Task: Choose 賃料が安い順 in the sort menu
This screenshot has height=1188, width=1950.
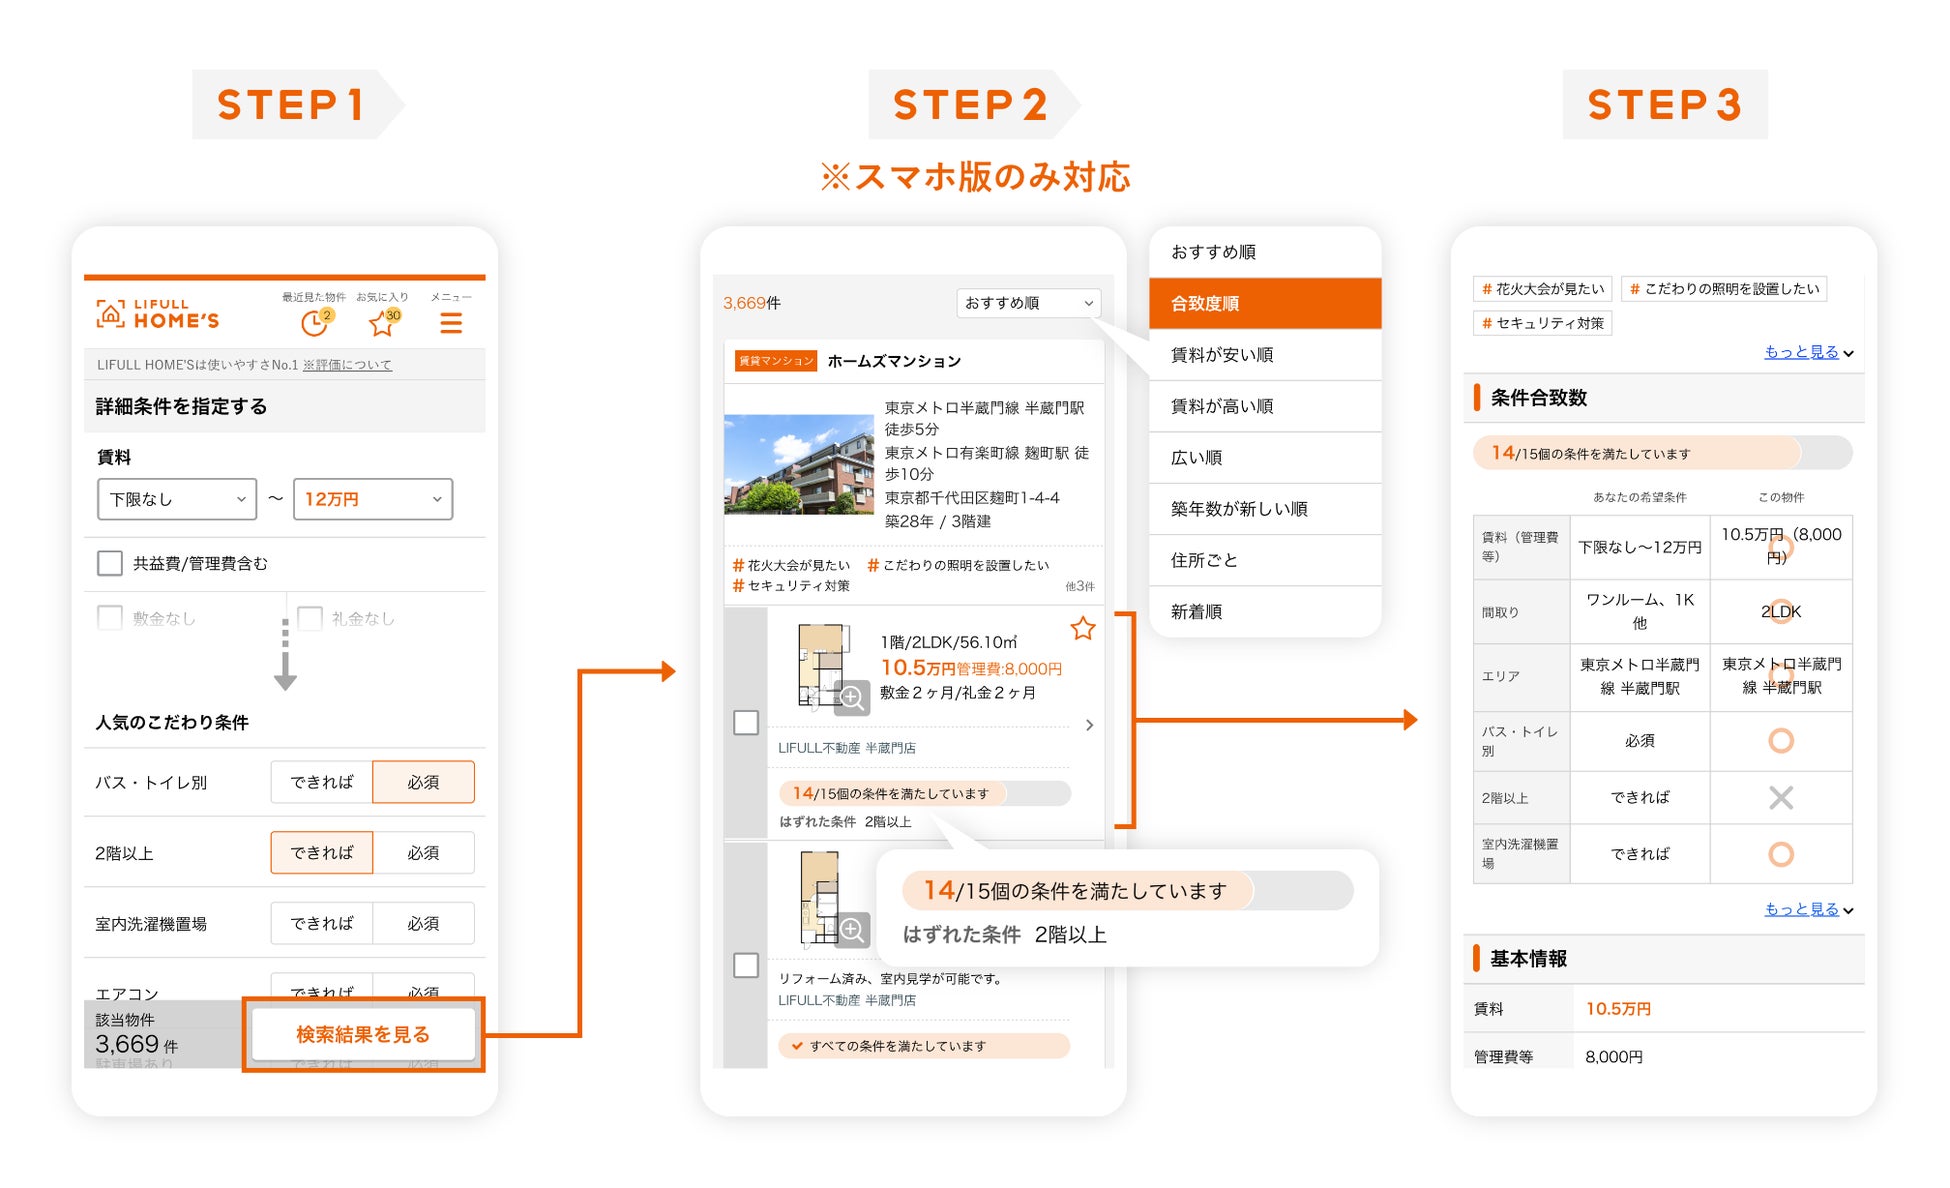Action: [x=1264, y=355]
